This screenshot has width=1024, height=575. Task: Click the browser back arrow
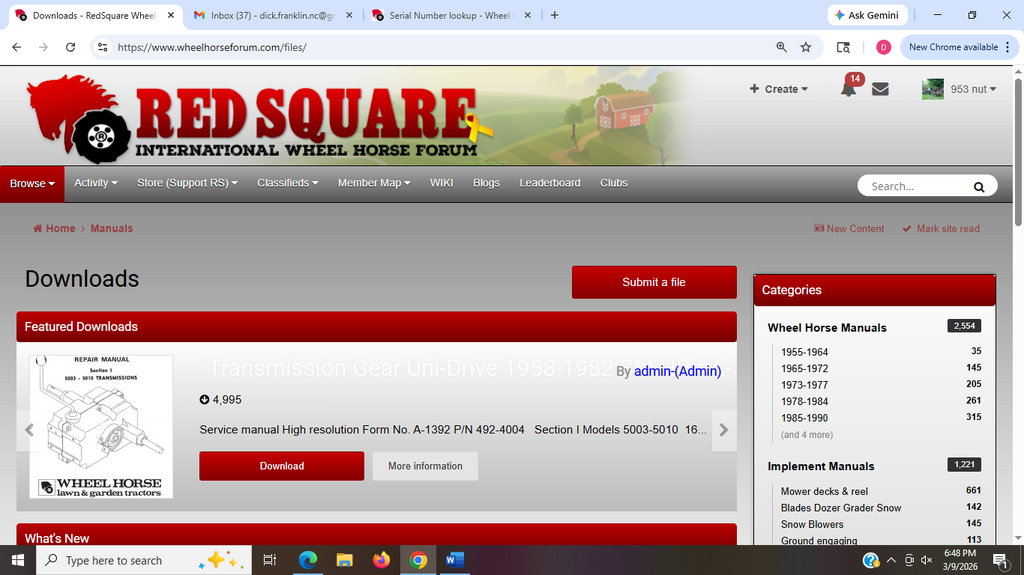[17, 47]
